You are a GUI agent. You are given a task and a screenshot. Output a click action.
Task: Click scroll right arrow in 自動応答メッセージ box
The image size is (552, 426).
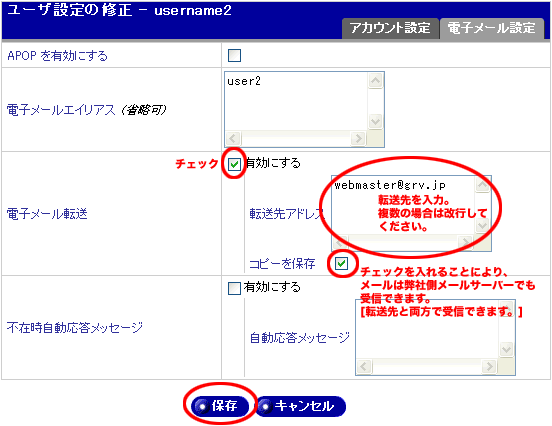(489, 367)
